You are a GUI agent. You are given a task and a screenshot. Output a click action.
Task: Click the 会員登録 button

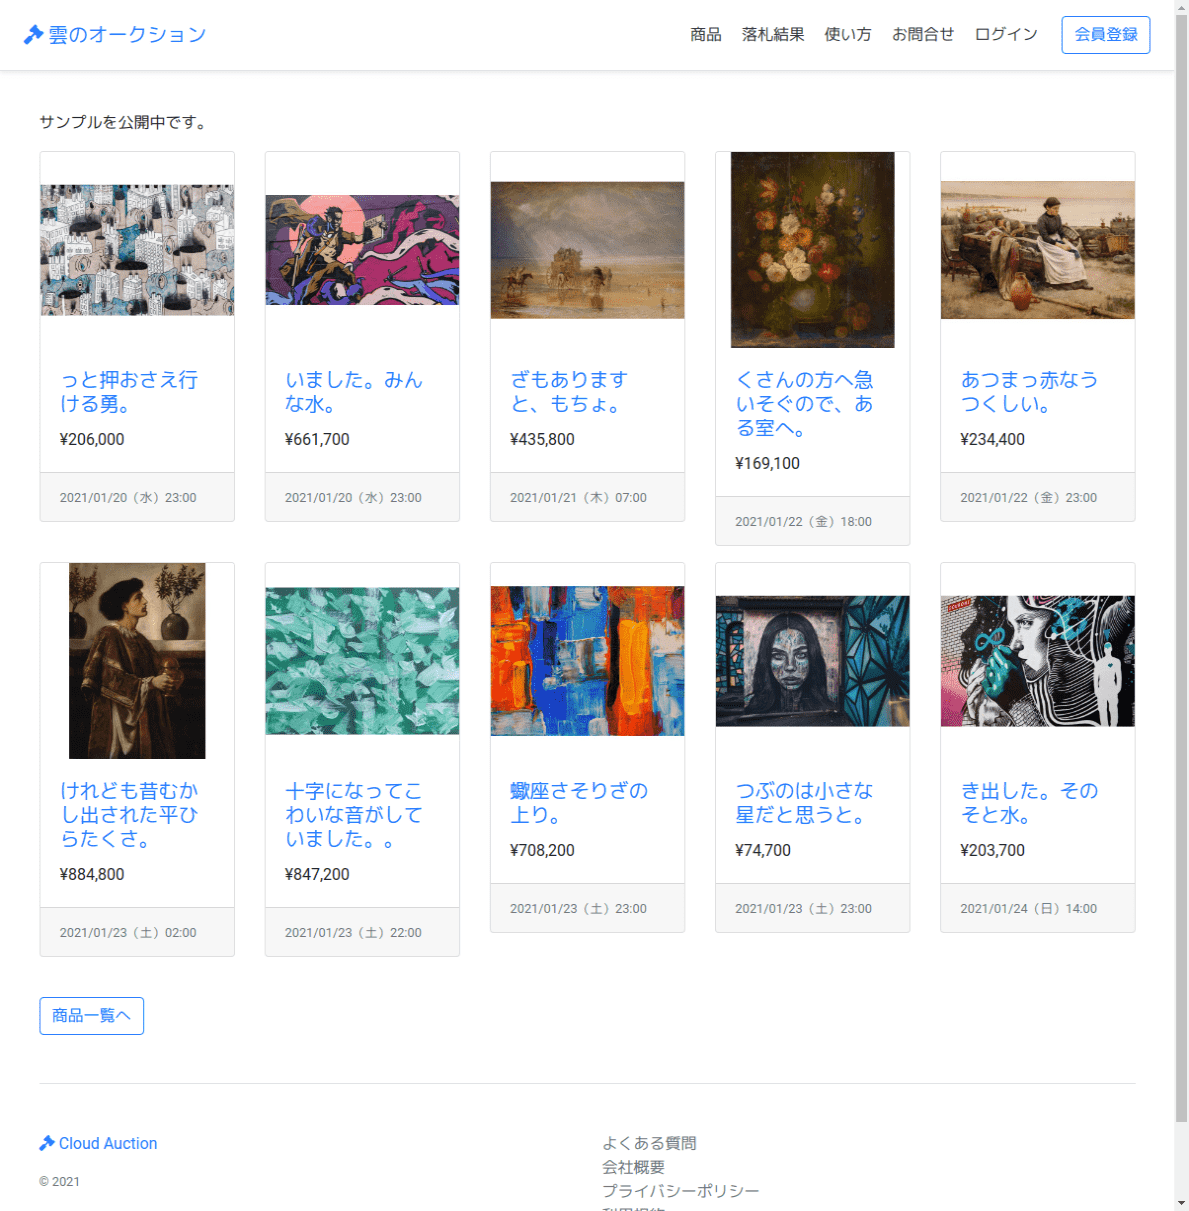(x=1106, y=35)
